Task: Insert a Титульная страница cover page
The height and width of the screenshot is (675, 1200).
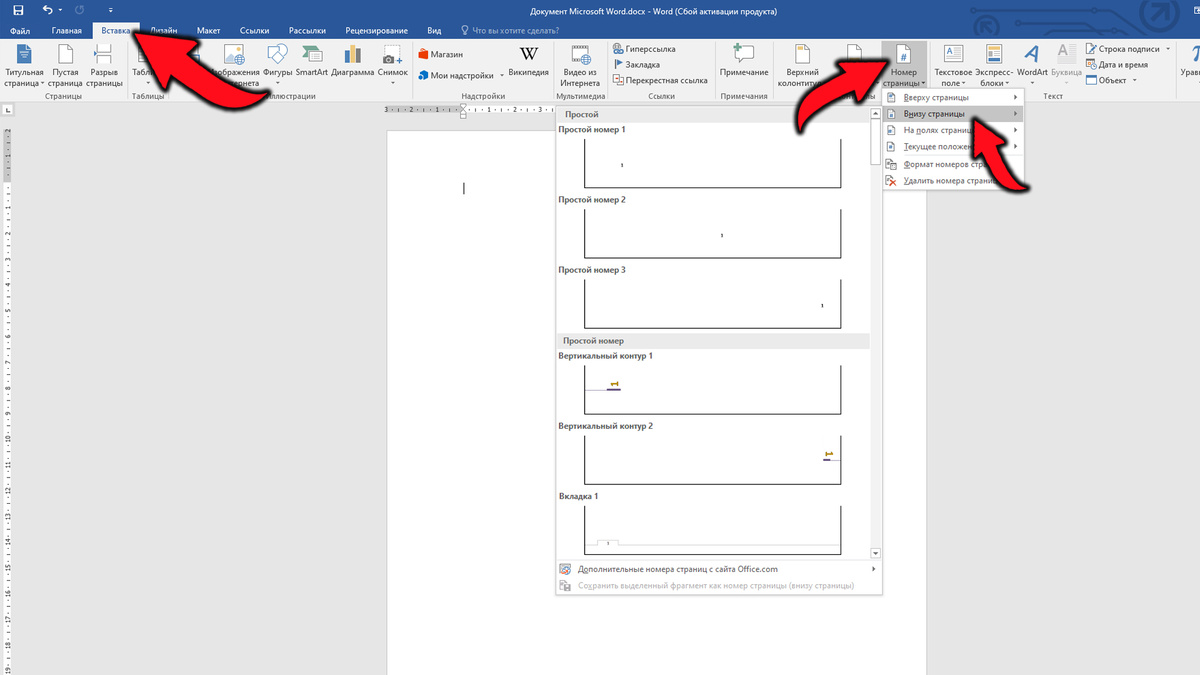Action: [x=24, y=65]
